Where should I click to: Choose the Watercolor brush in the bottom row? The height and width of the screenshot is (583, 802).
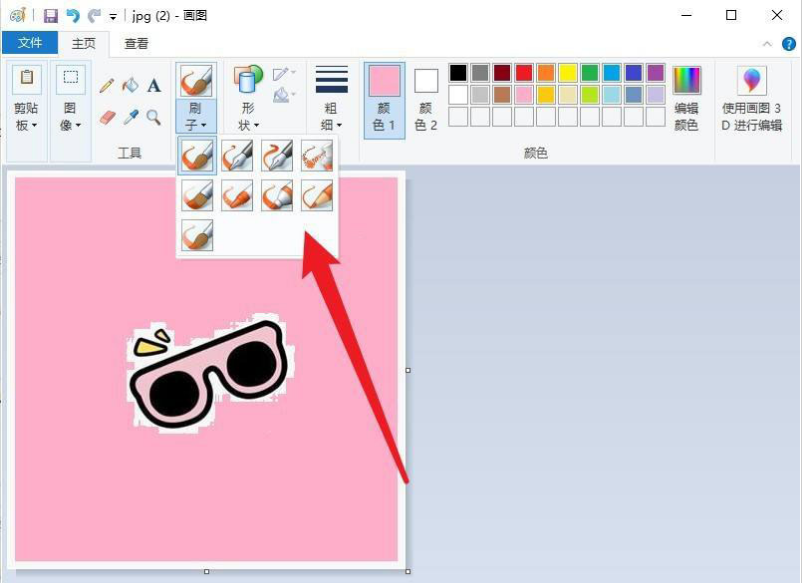197,235
